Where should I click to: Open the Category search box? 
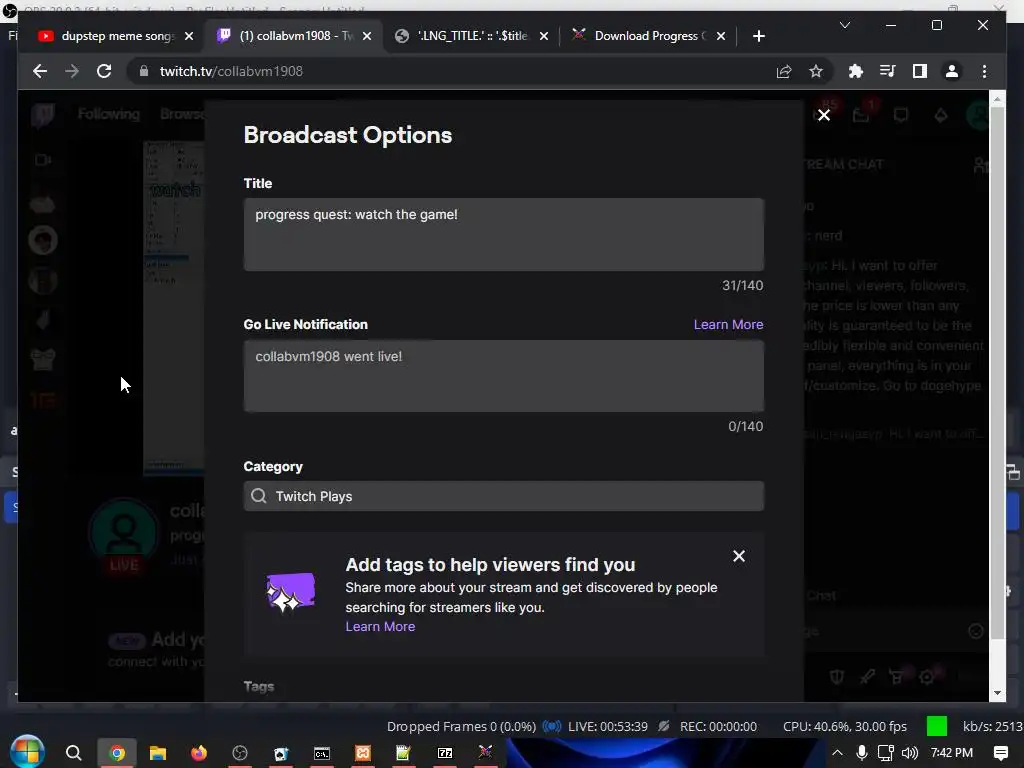(x=504, y=496)
